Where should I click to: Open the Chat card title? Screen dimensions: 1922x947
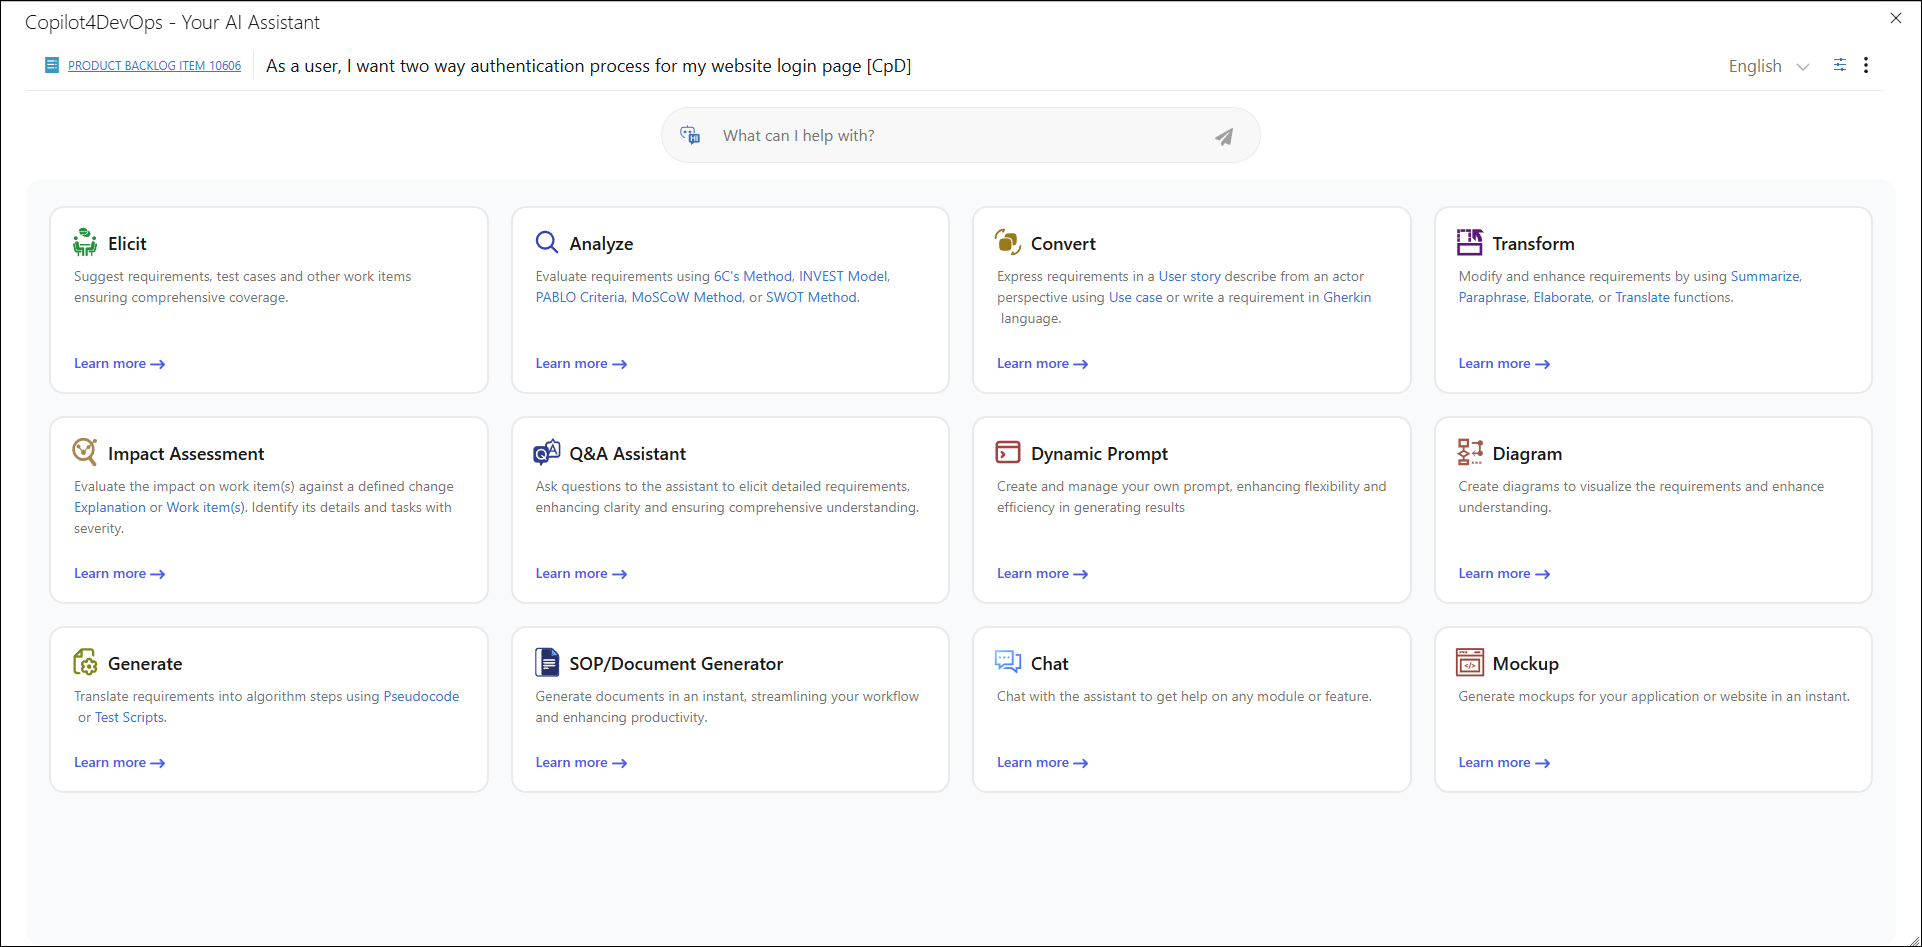[1049, 664]
